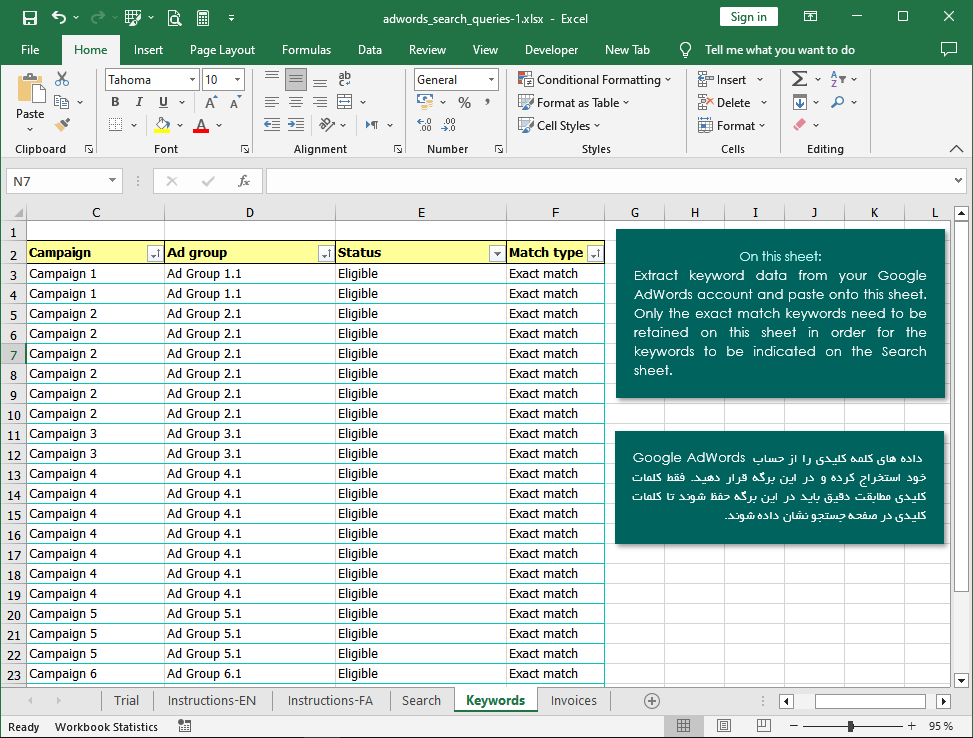Open Insert Function dialog

click(x=244, y=181)
